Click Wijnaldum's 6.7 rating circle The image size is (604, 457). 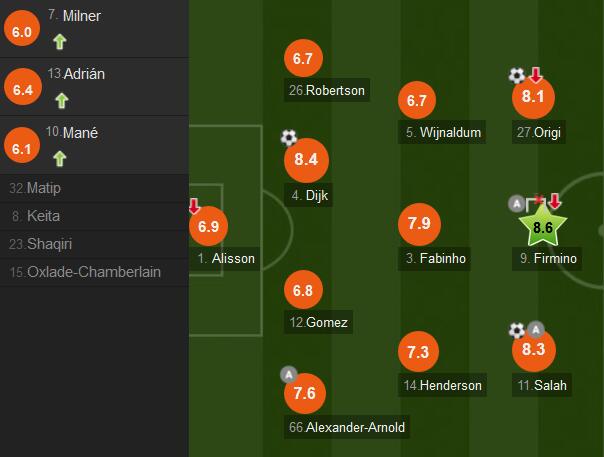coord(417,100)
